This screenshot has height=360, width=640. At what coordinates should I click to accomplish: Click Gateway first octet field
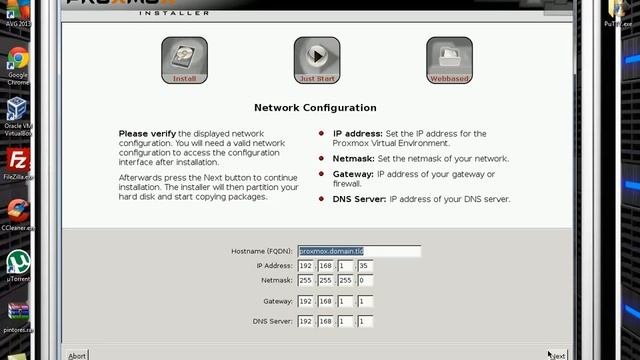[x=305, y=301]
